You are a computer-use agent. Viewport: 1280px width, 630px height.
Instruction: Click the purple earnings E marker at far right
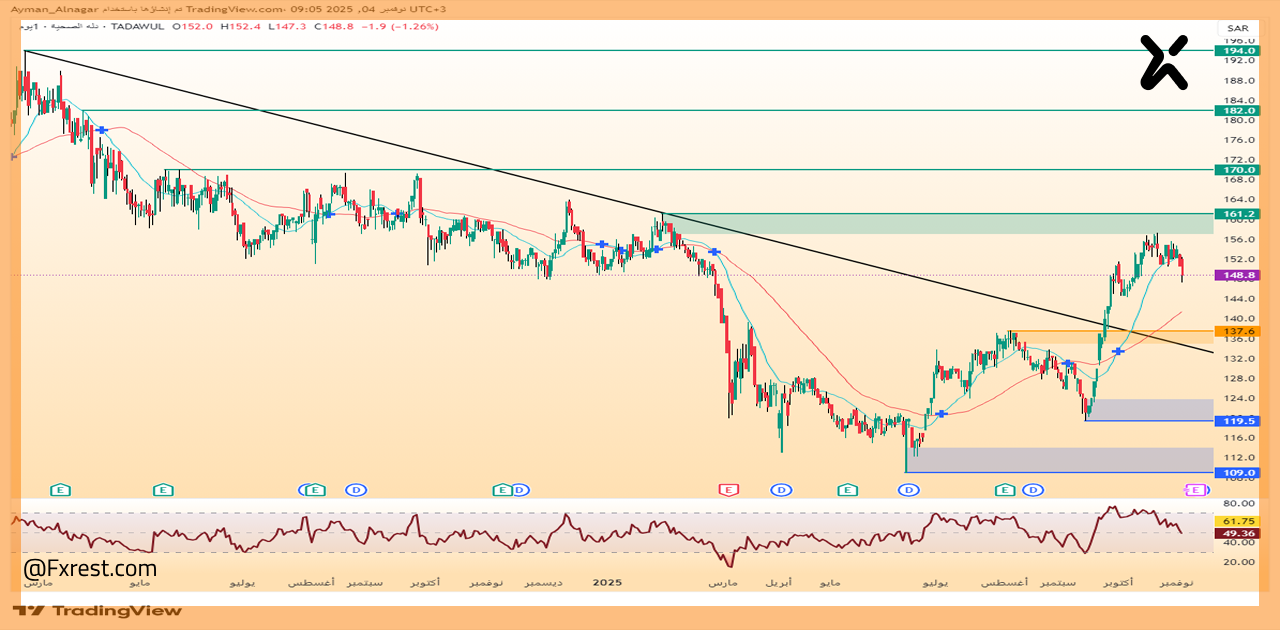click(x=1194, y=490)
